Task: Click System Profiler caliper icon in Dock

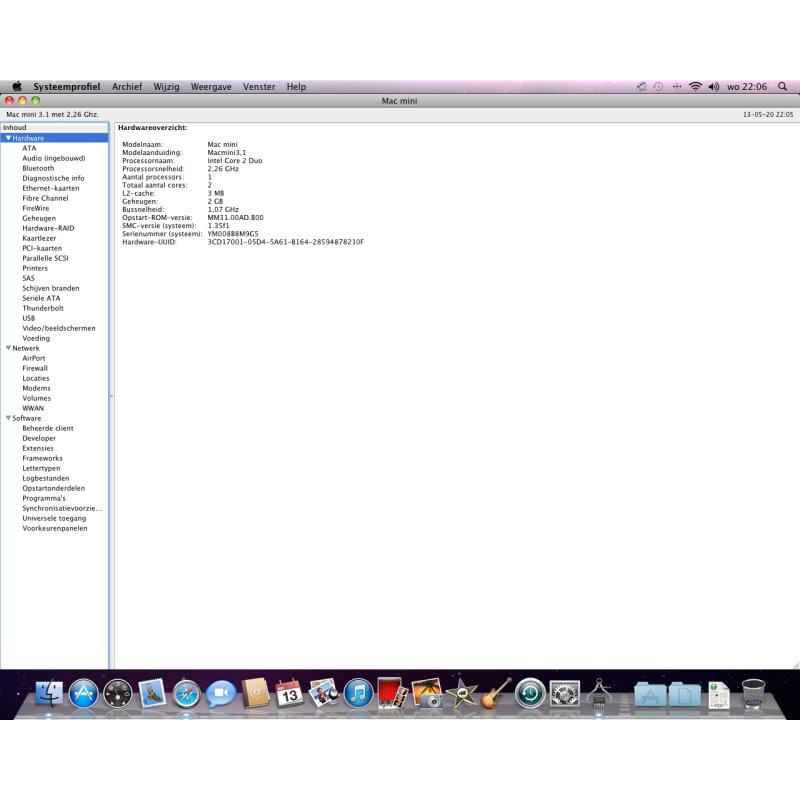Action: click(599, 692)
